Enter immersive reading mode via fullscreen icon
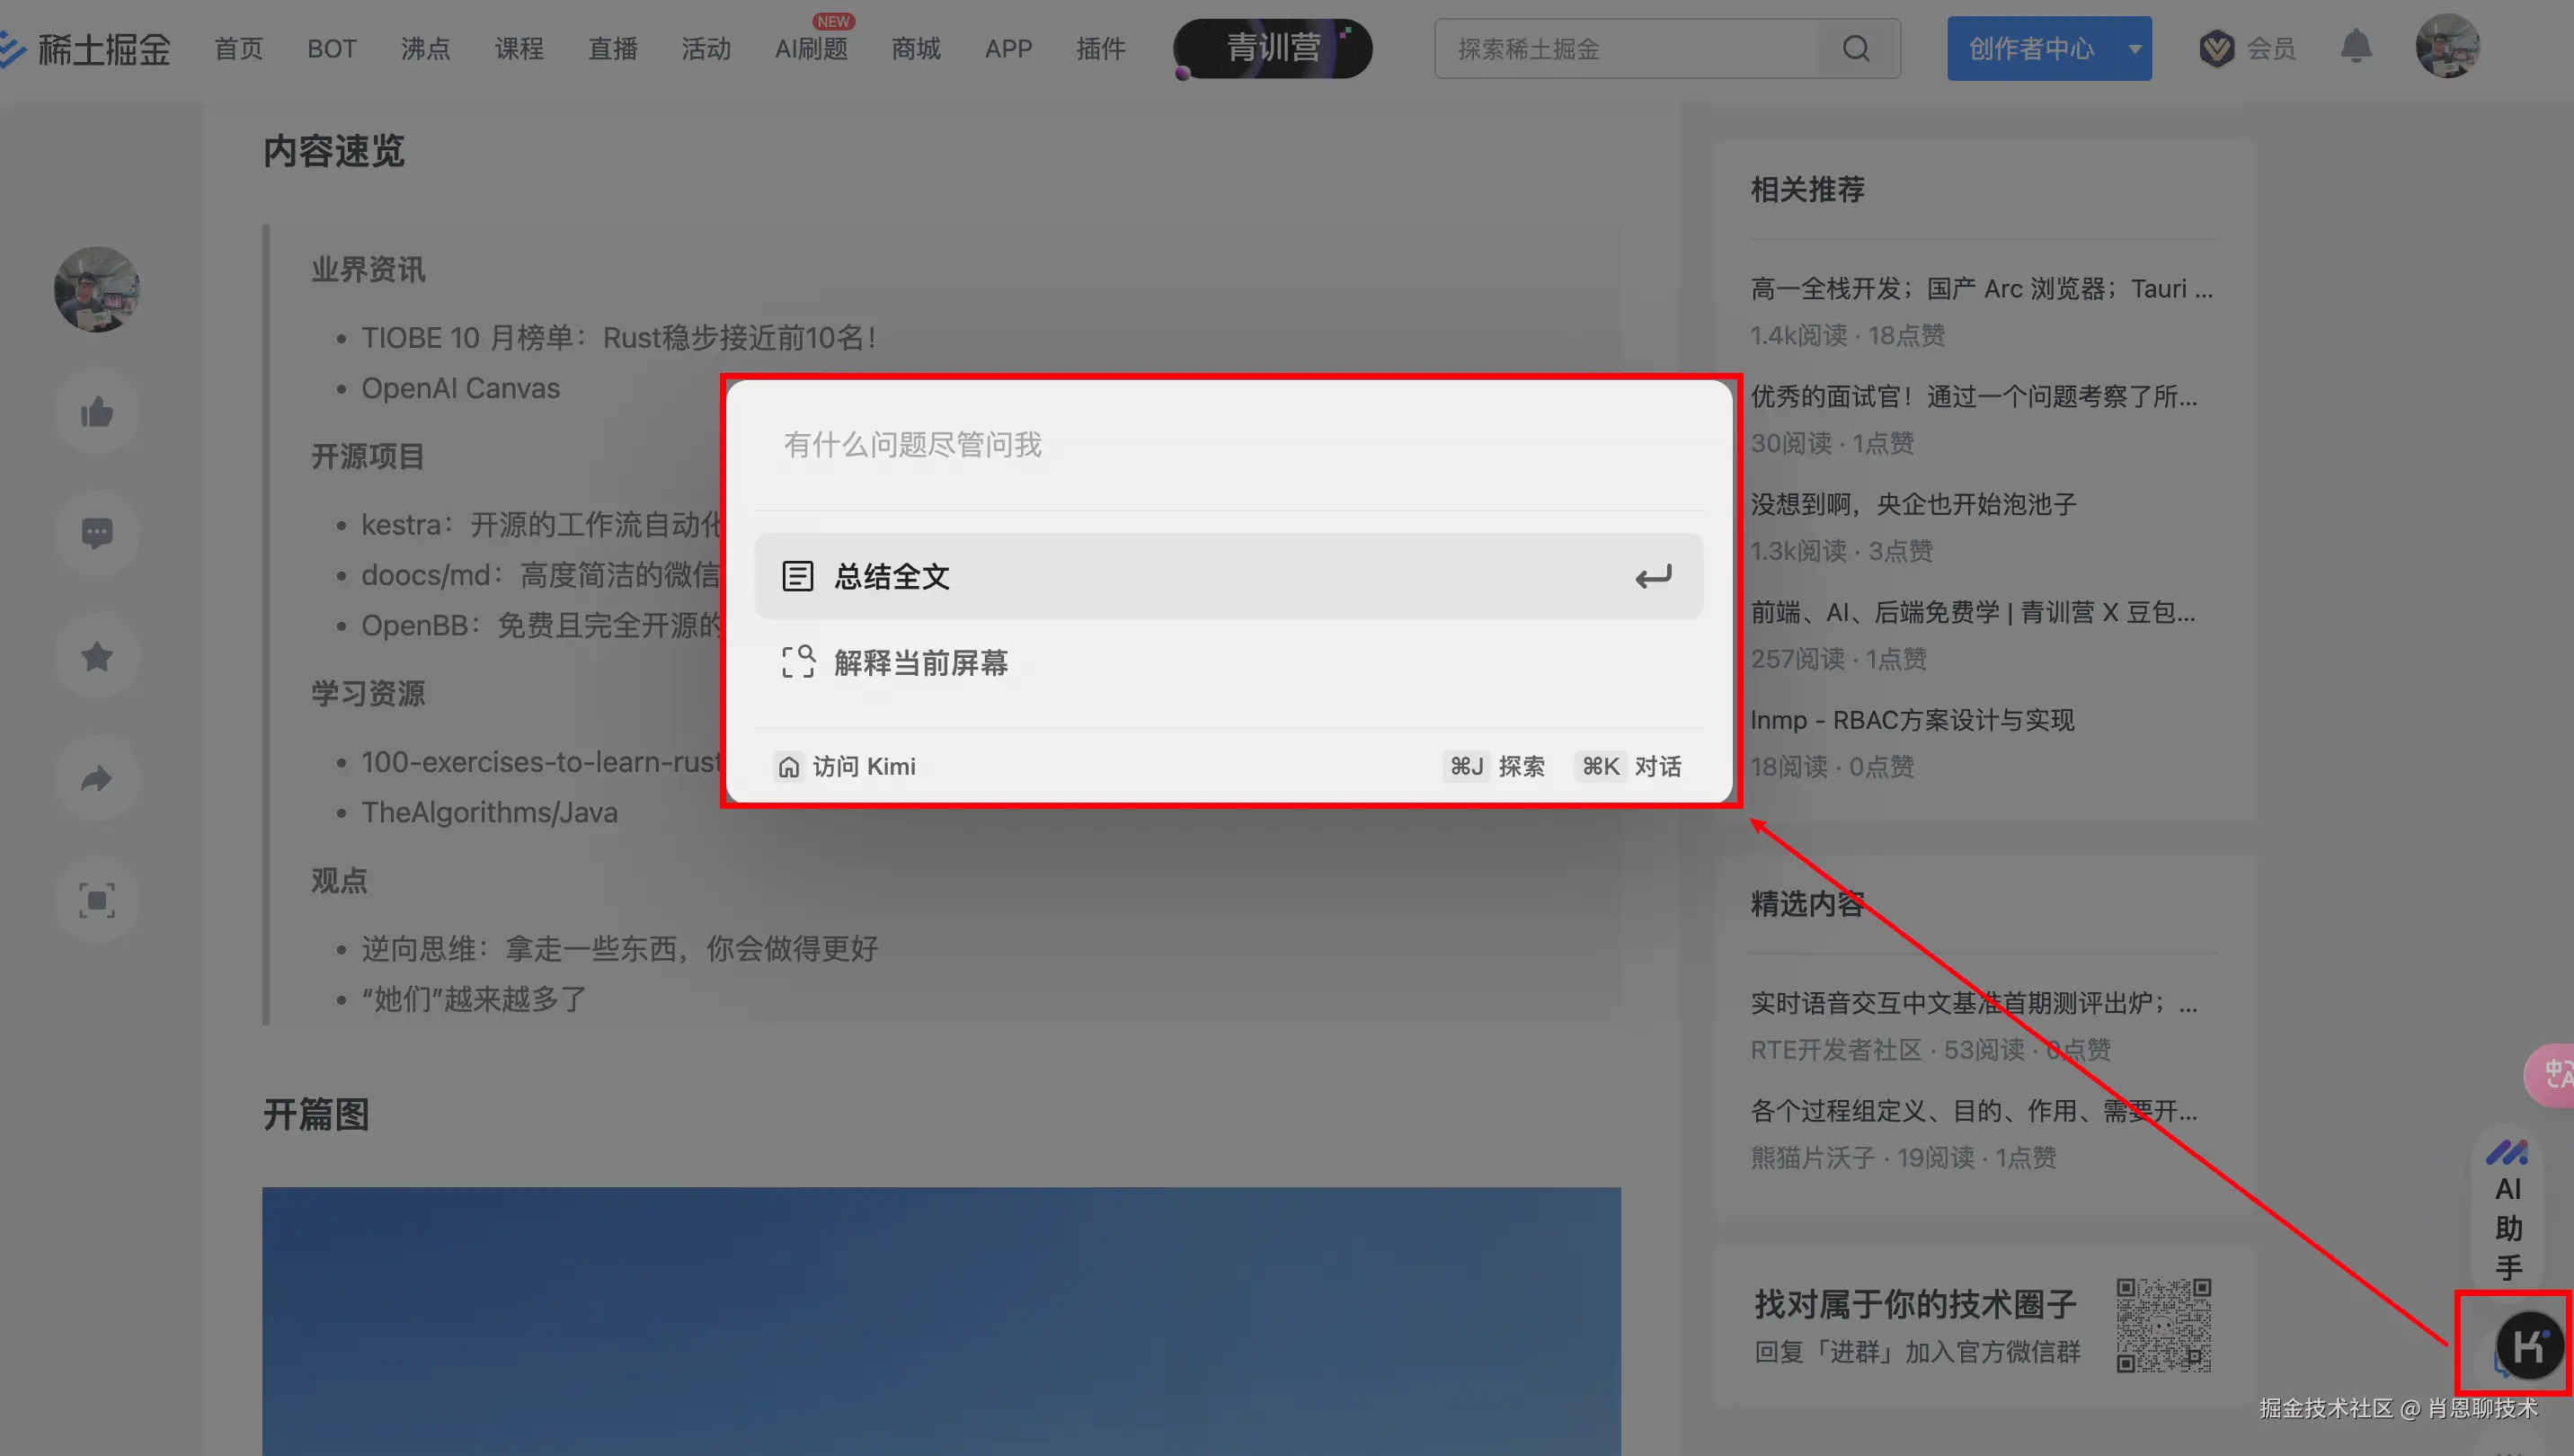Screen dimensions: 2574x1456 pyautogui.click(x=97, y=900)
